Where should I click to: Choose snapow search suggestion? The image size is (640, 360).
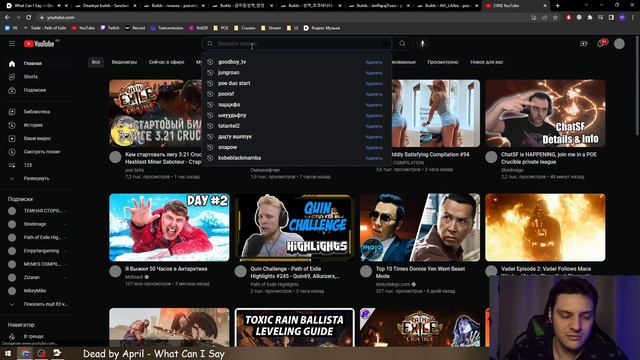point(227,147)
